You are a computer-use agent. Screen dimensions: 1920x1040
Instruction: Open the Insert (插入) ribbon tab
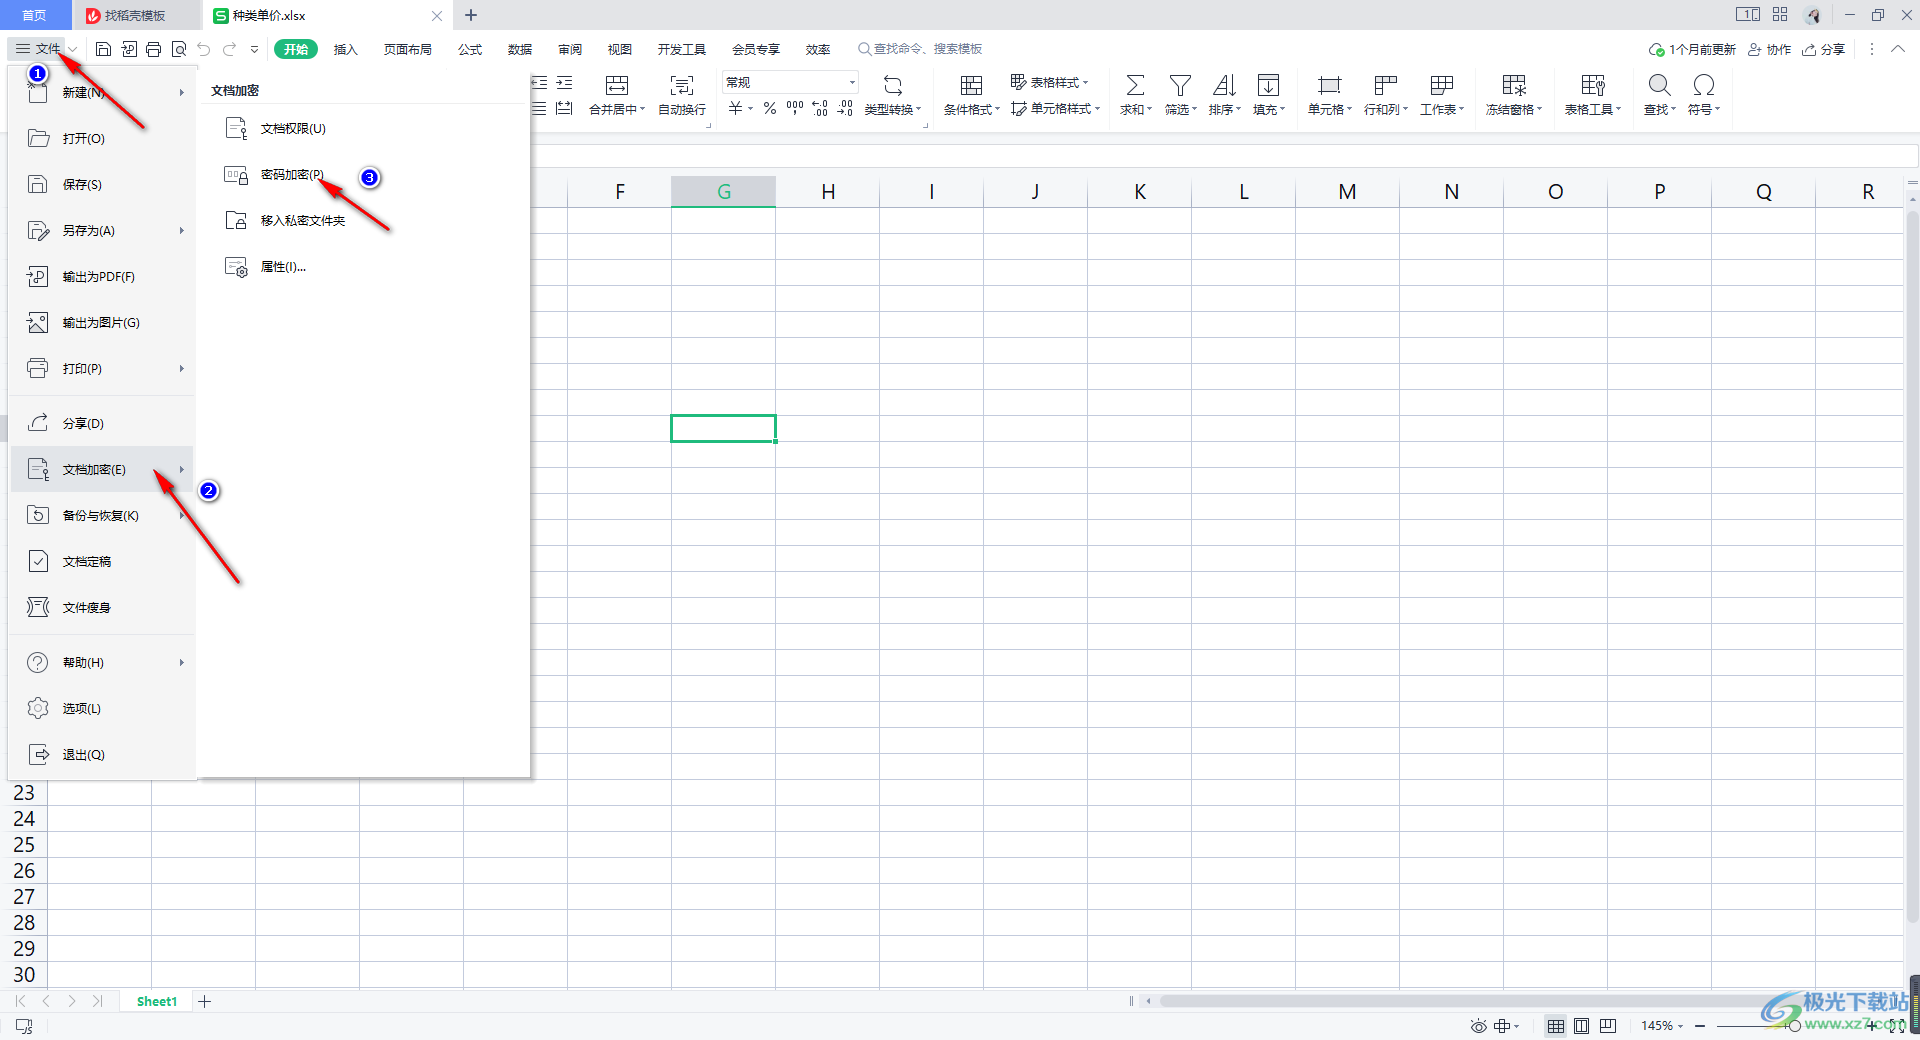(x=345, y=49)
